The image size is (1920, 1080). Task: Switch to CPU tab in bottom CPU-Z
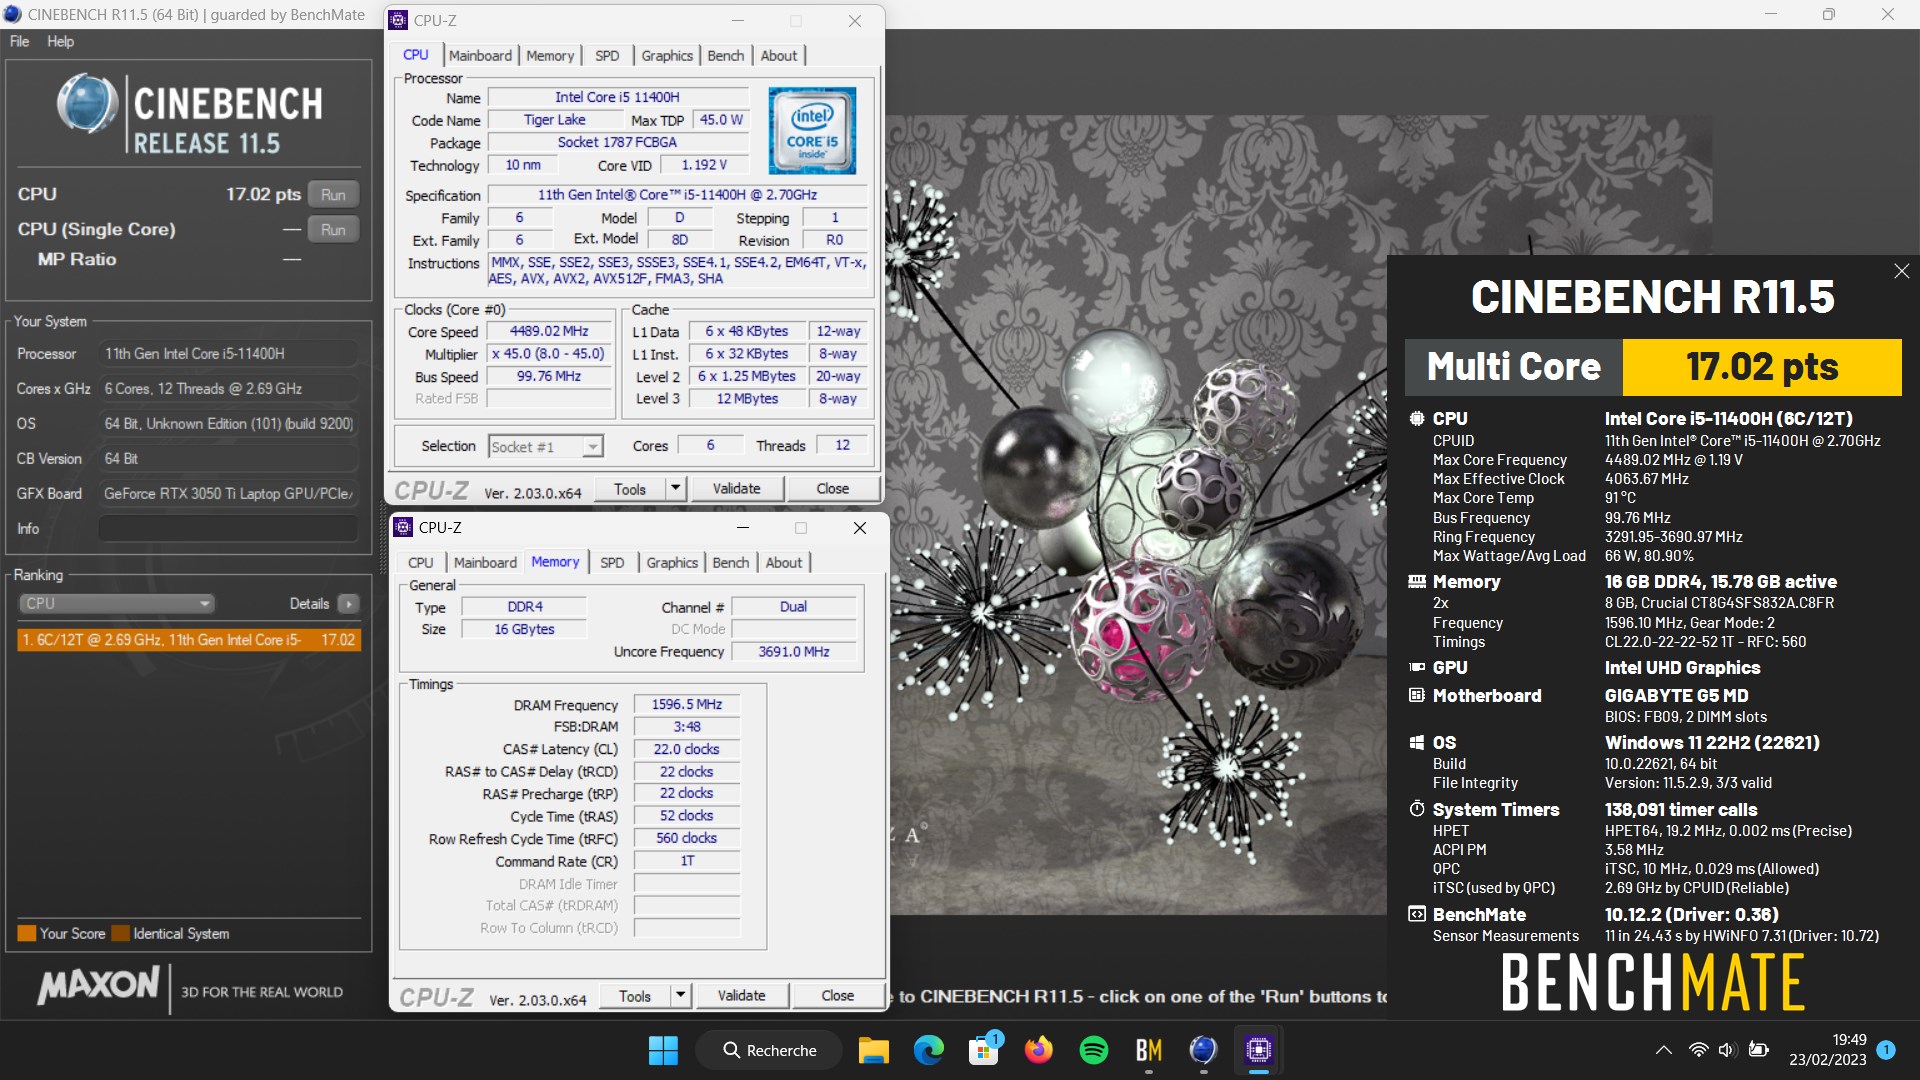(421, 563)
